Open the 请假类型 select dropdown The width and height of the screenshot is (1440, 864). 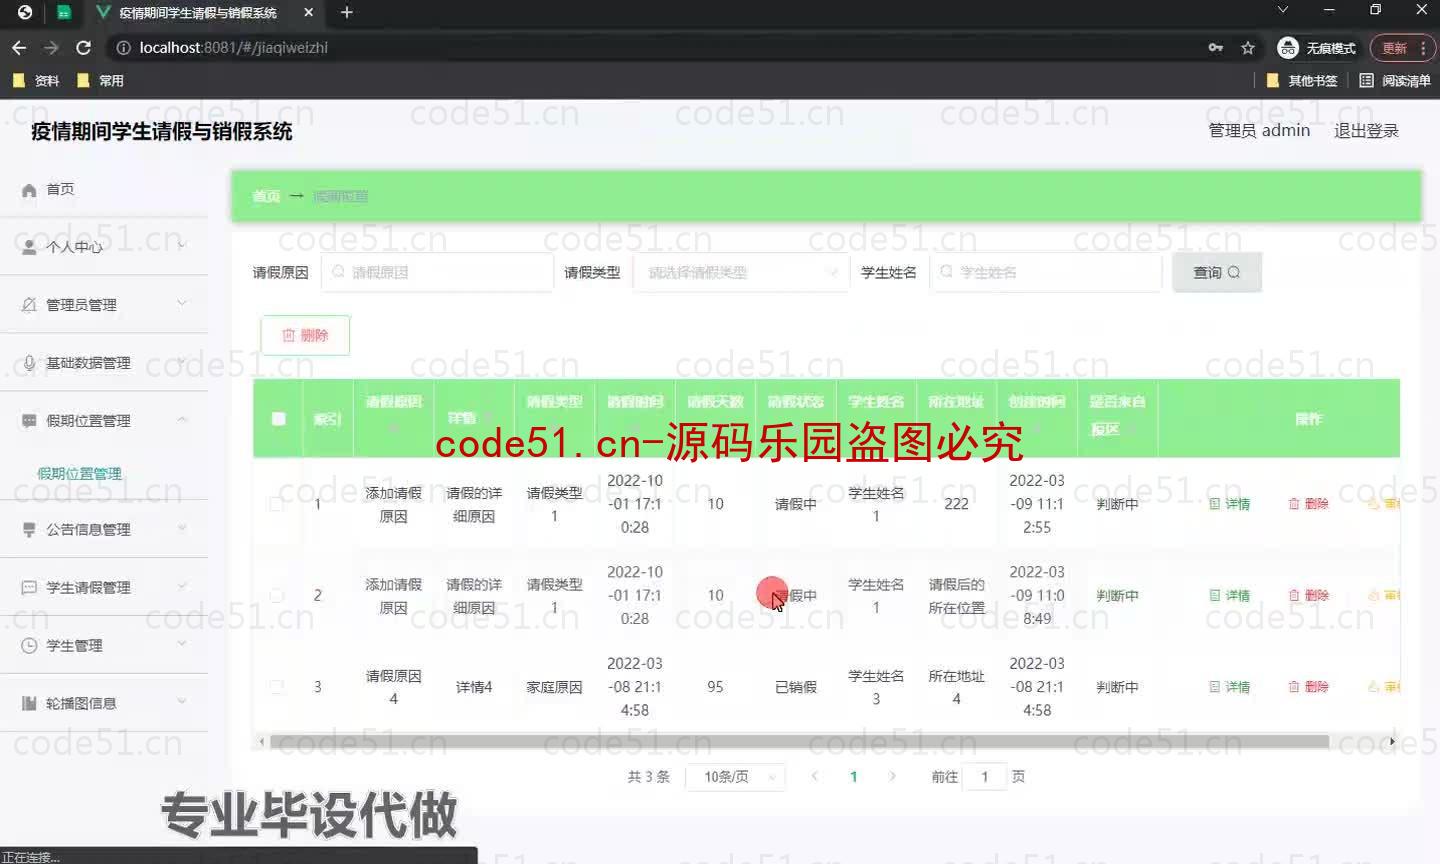[741, 272]
